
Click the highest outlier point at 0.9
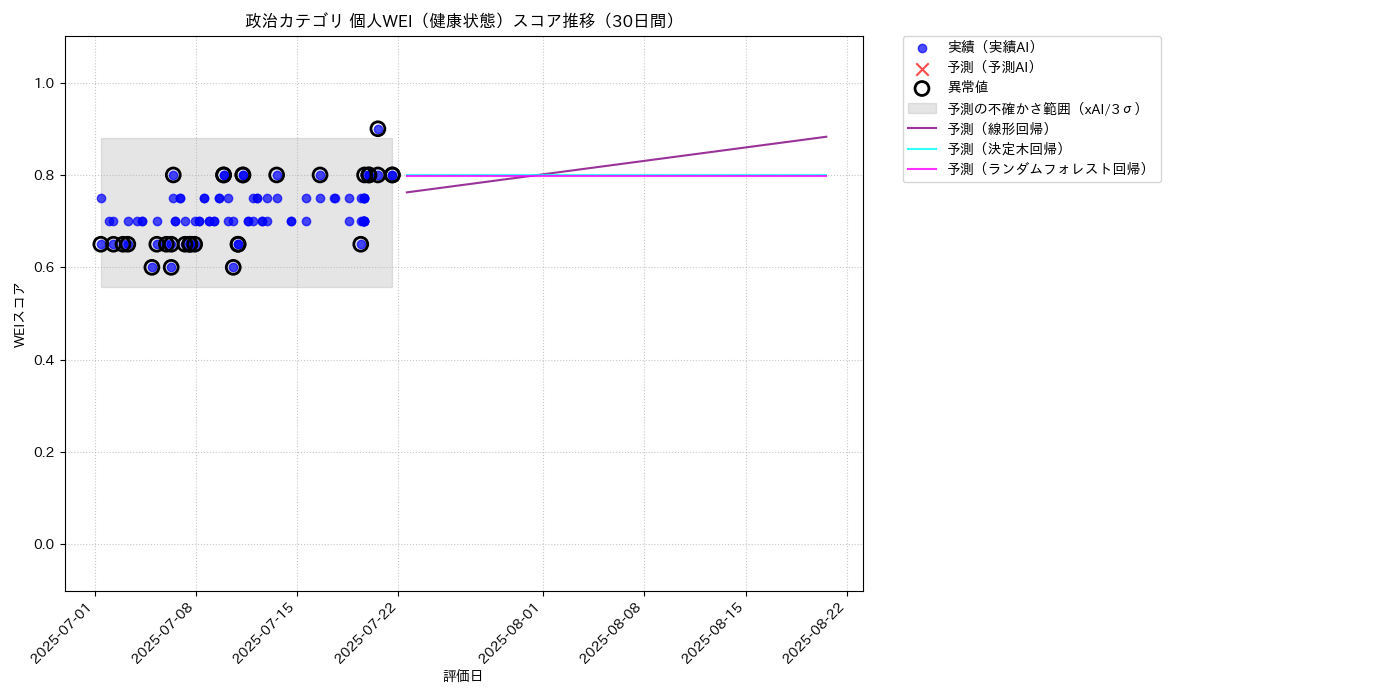point(378,129)
